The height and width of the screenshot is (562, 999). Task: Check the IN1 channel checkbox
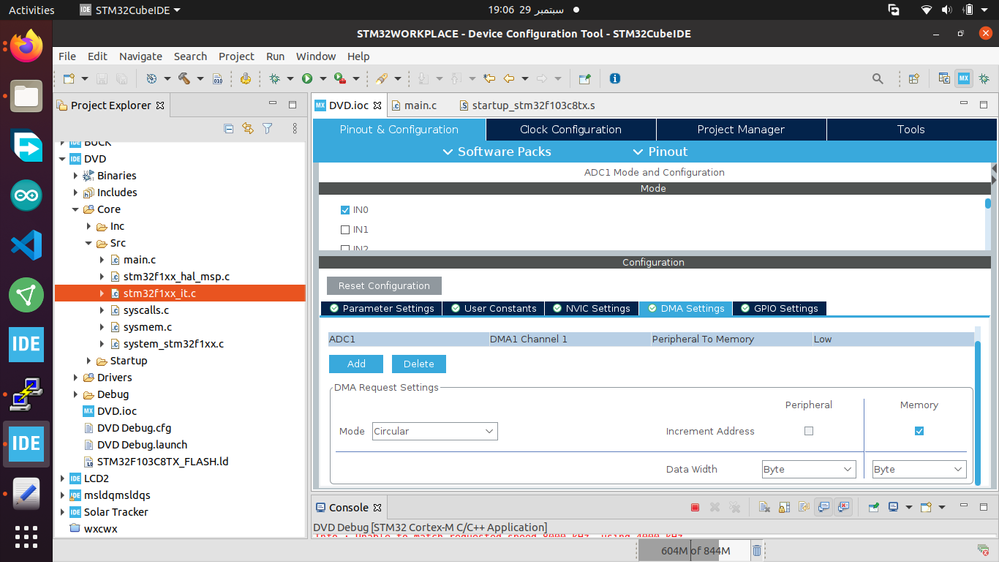click(x=345, y=229)
